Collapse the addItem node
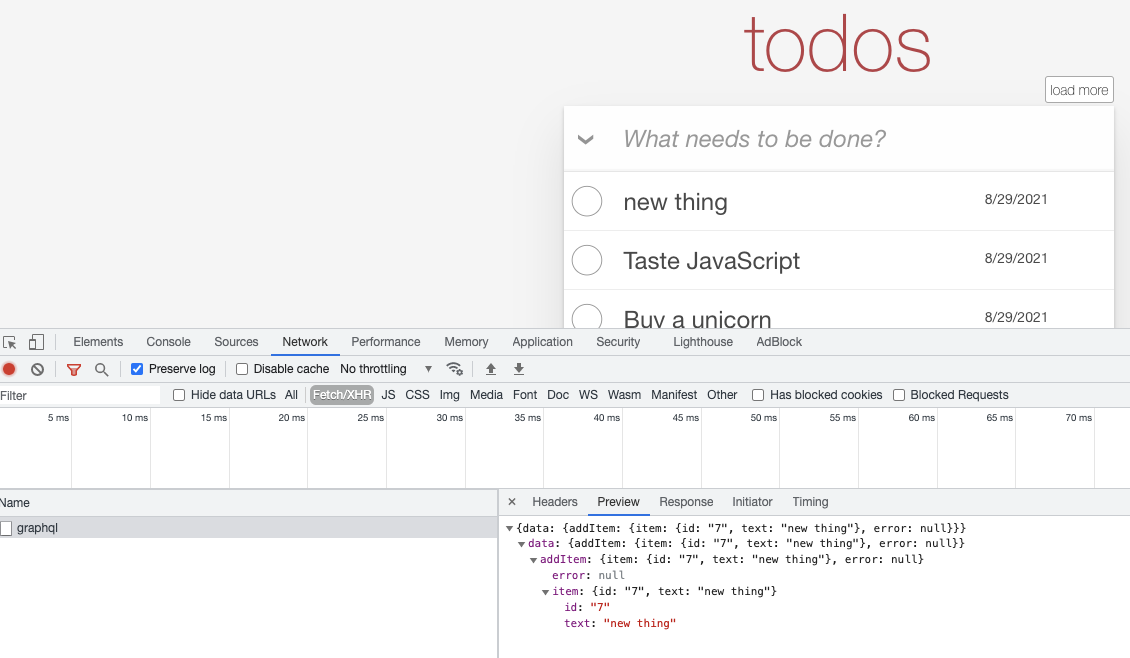Screen dimensions: 1130x658 533,560
